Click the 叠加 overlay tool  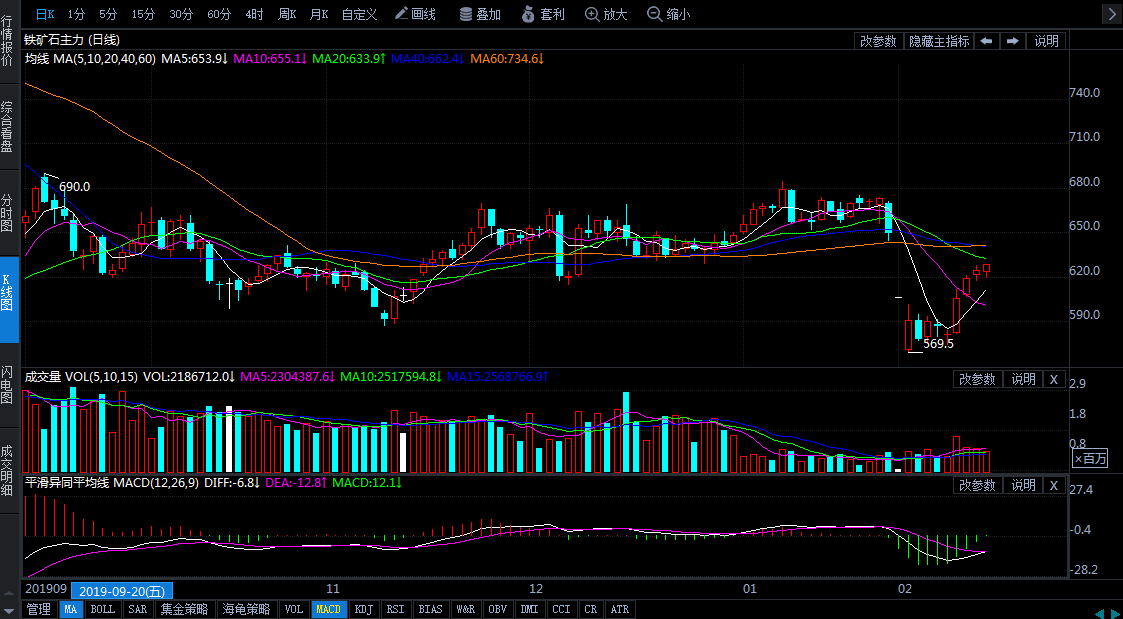pos(480,14)
